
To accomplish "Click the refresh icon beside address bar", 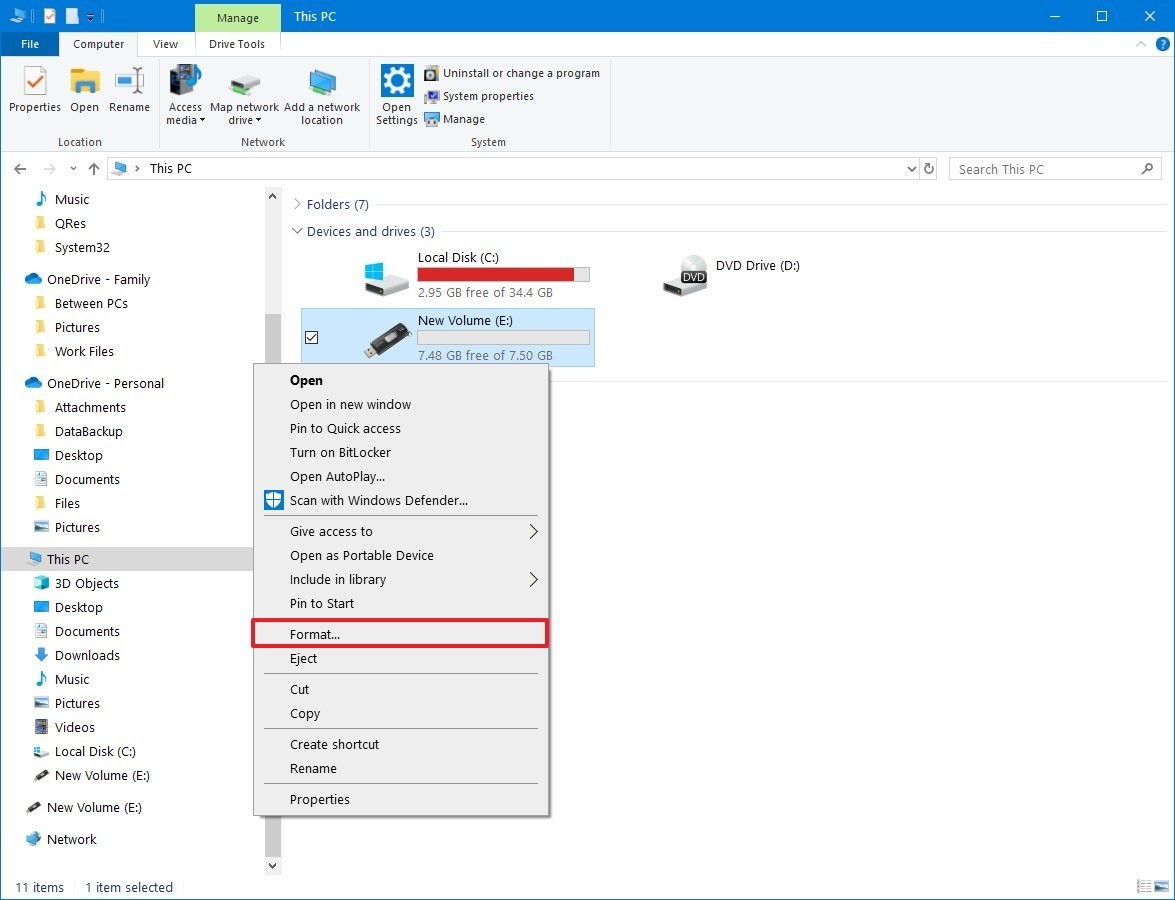I will tap(929, 169).
